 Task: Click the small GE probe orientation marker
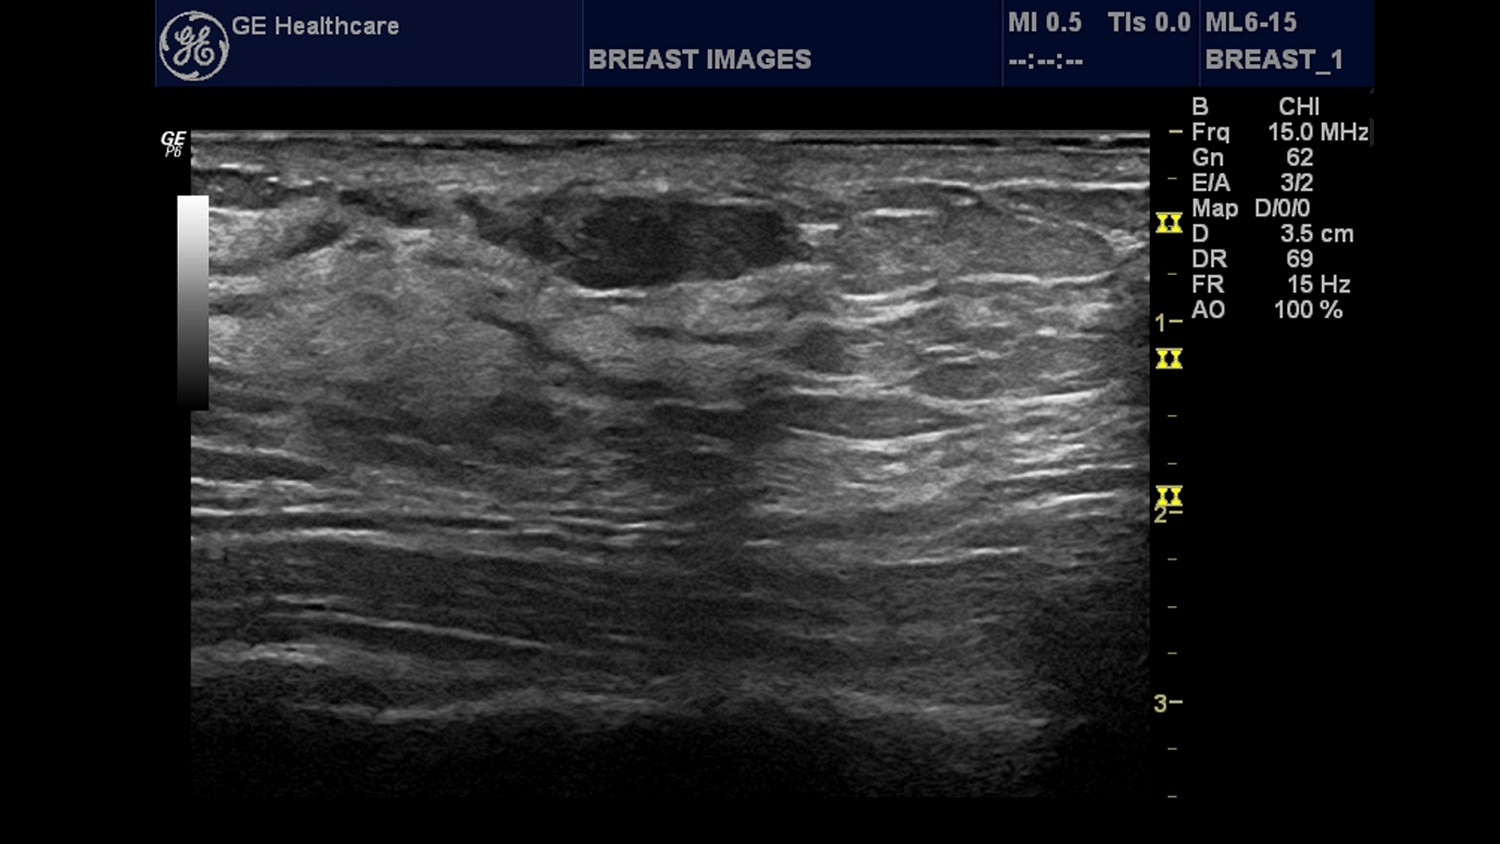point(173,143)
